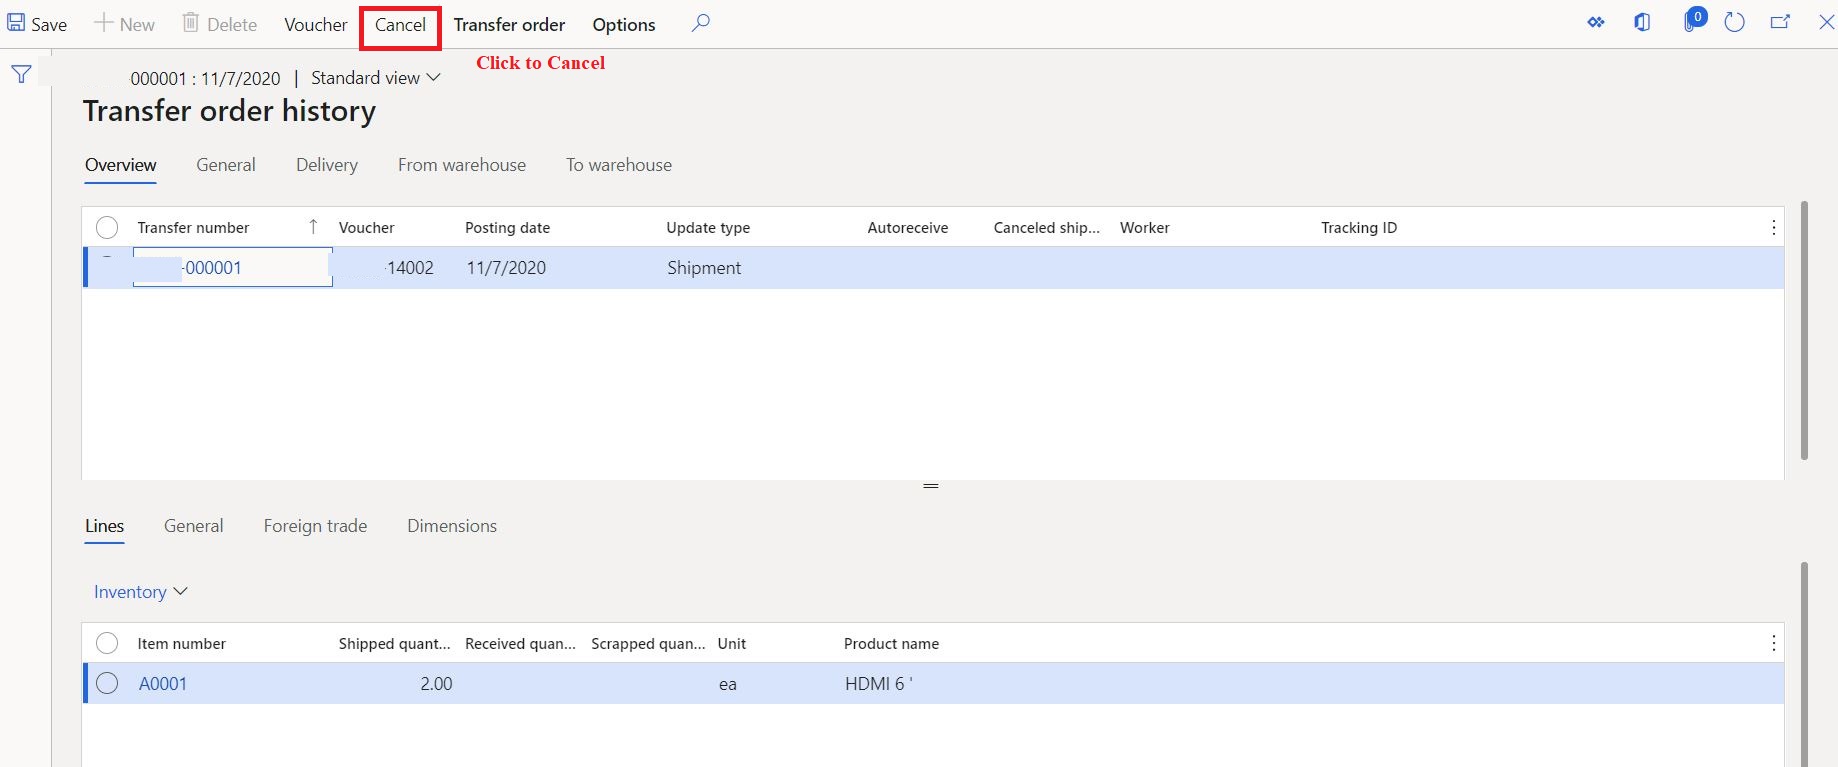
Task: Click the unit cell ea
Action: (x=728, y=685)
